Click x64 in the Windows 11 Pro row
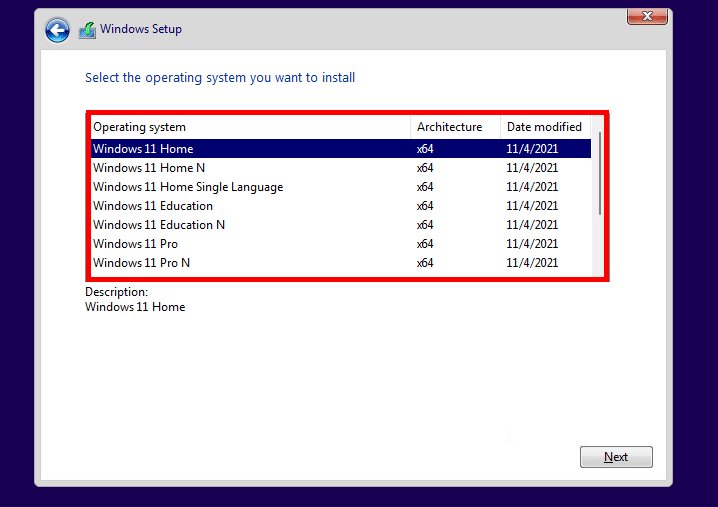 click(425, 244)
